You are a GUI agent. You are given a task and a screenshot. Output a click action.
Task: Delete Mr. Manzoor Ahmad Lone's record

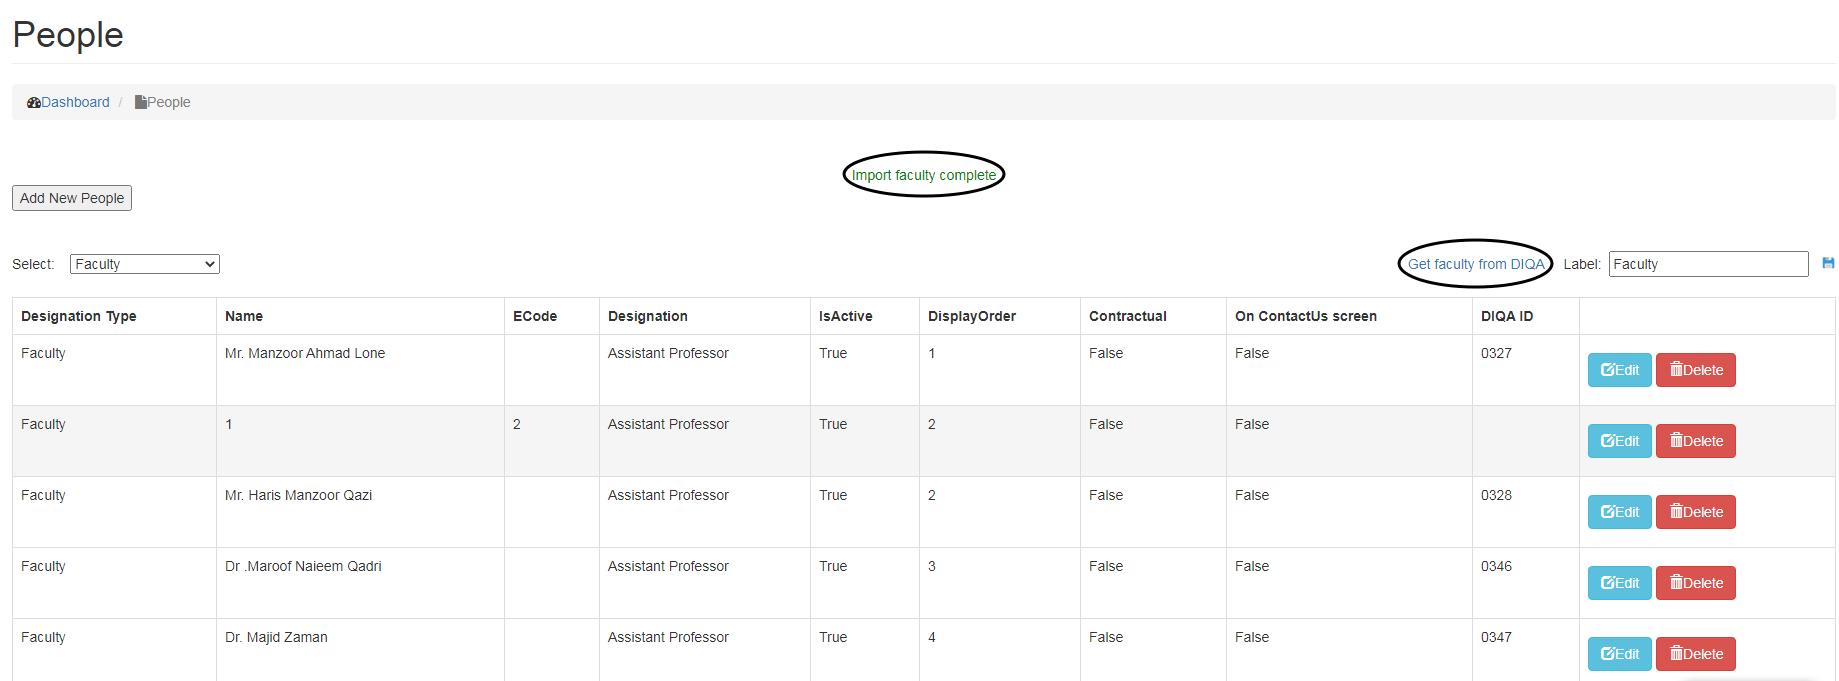click(1695, 370)
